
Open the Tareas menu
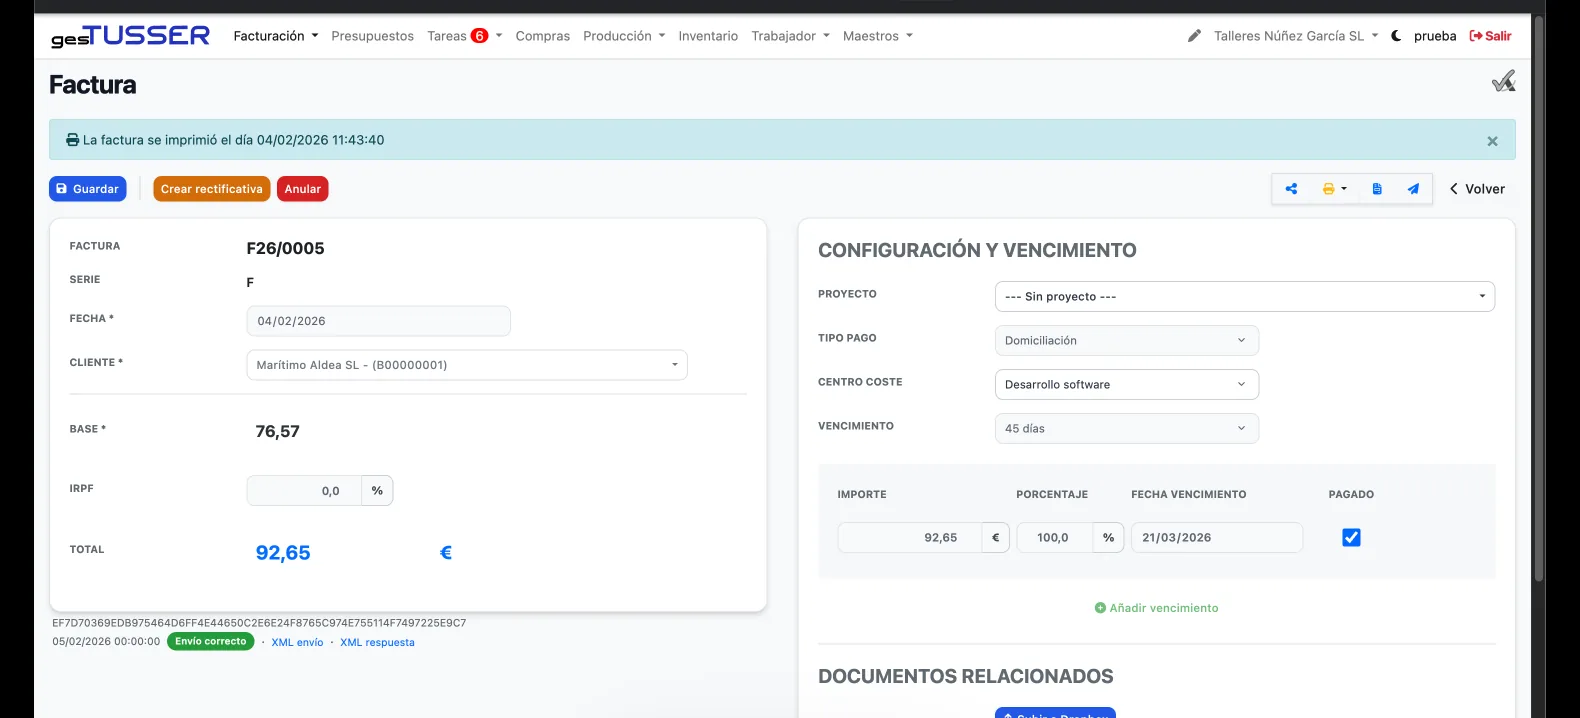[465, 36]
